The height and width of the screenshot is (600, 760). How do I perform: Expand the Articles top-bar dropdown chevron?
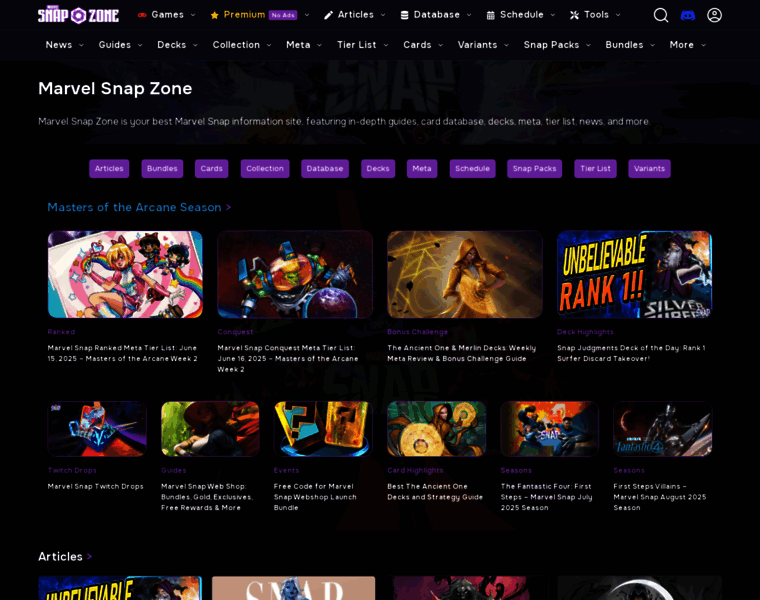click(383, 15)
